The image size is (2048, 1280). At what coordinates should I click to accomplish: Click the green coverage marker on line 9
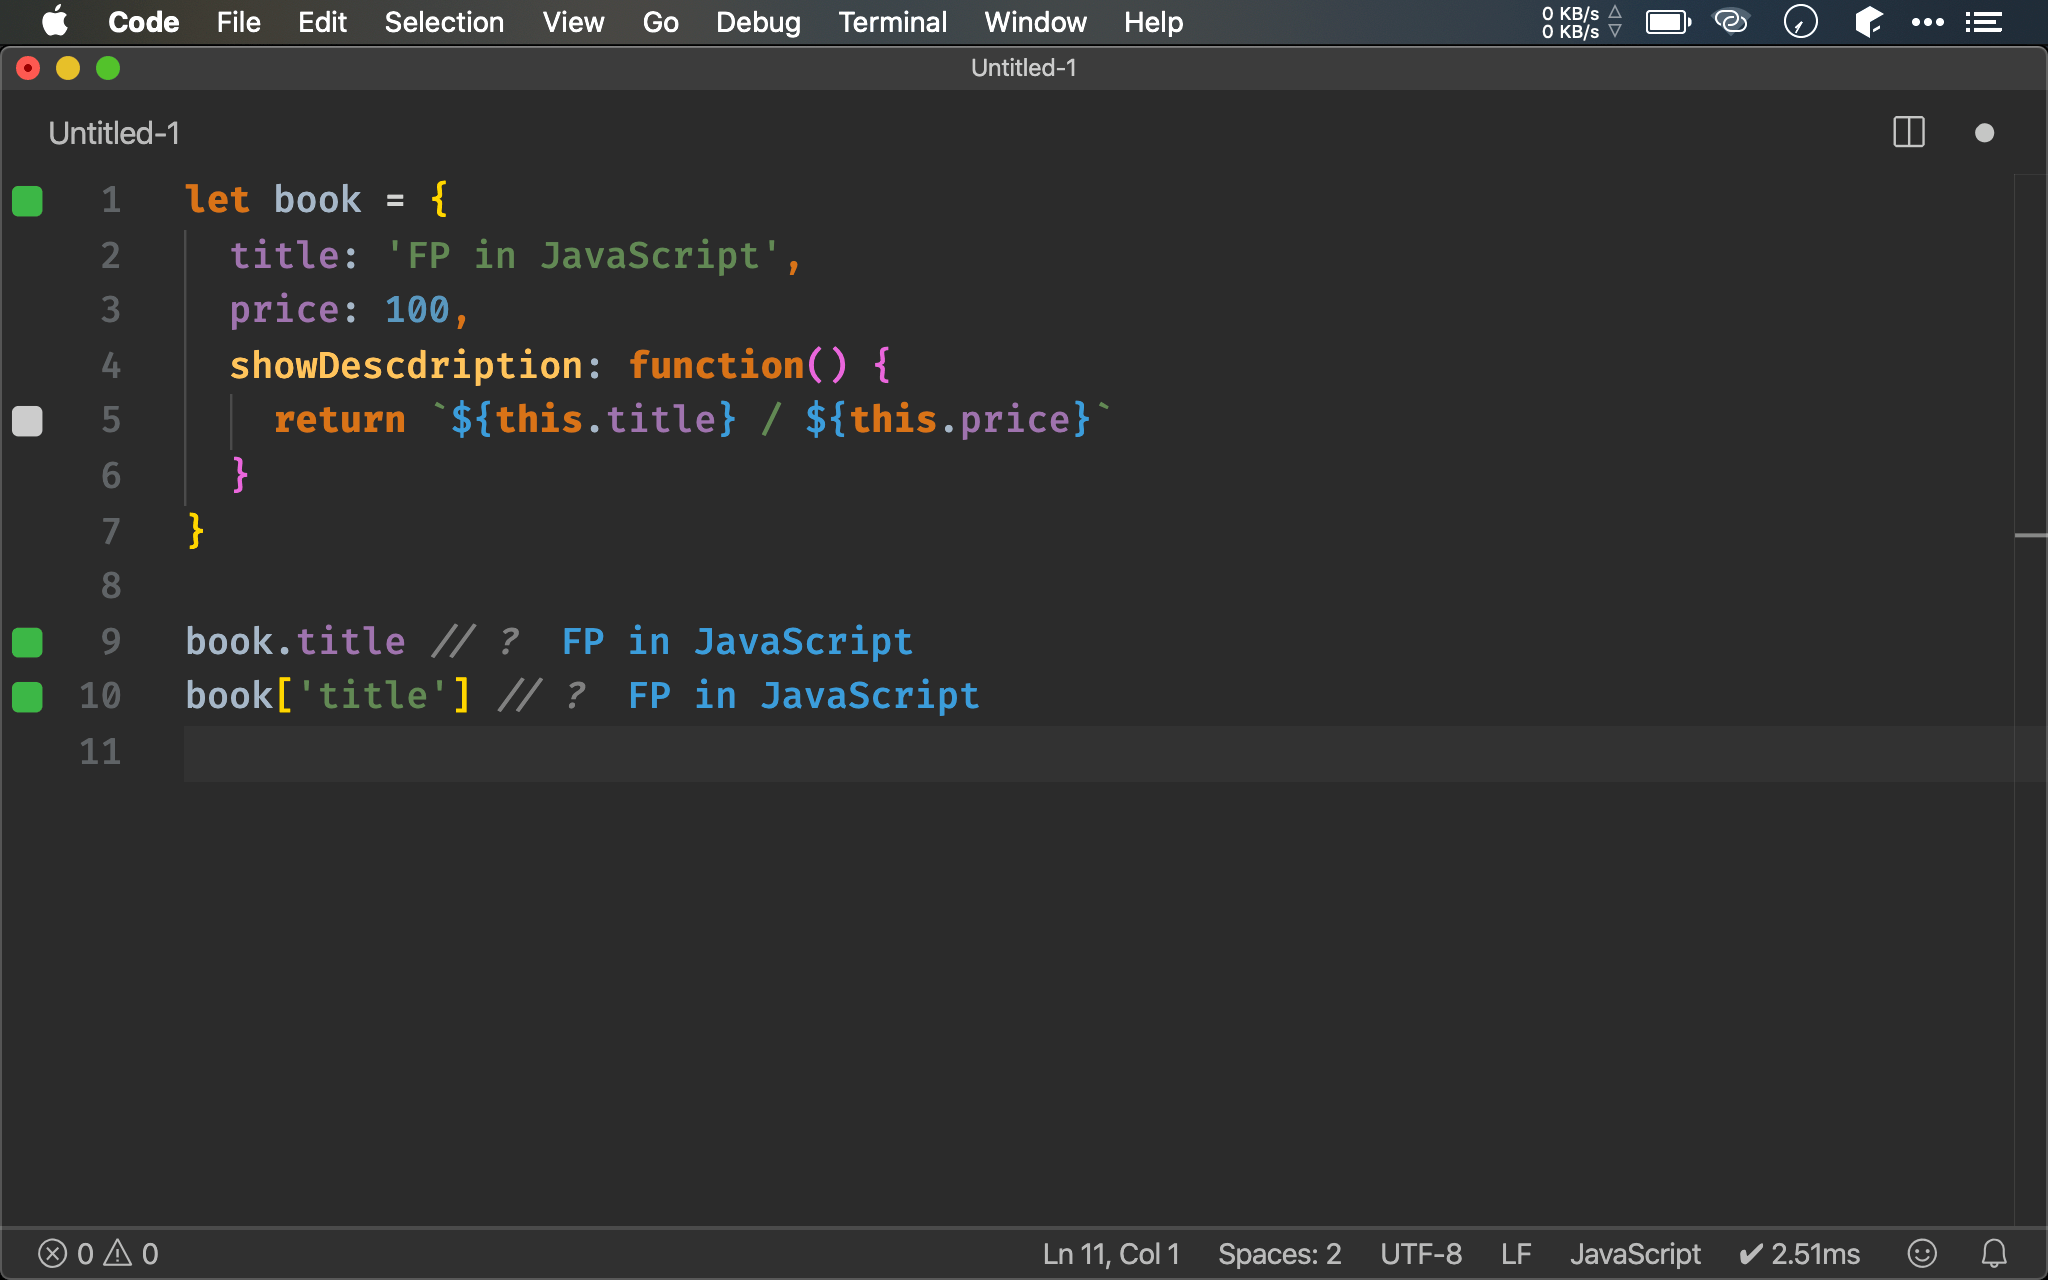(27, 642)
